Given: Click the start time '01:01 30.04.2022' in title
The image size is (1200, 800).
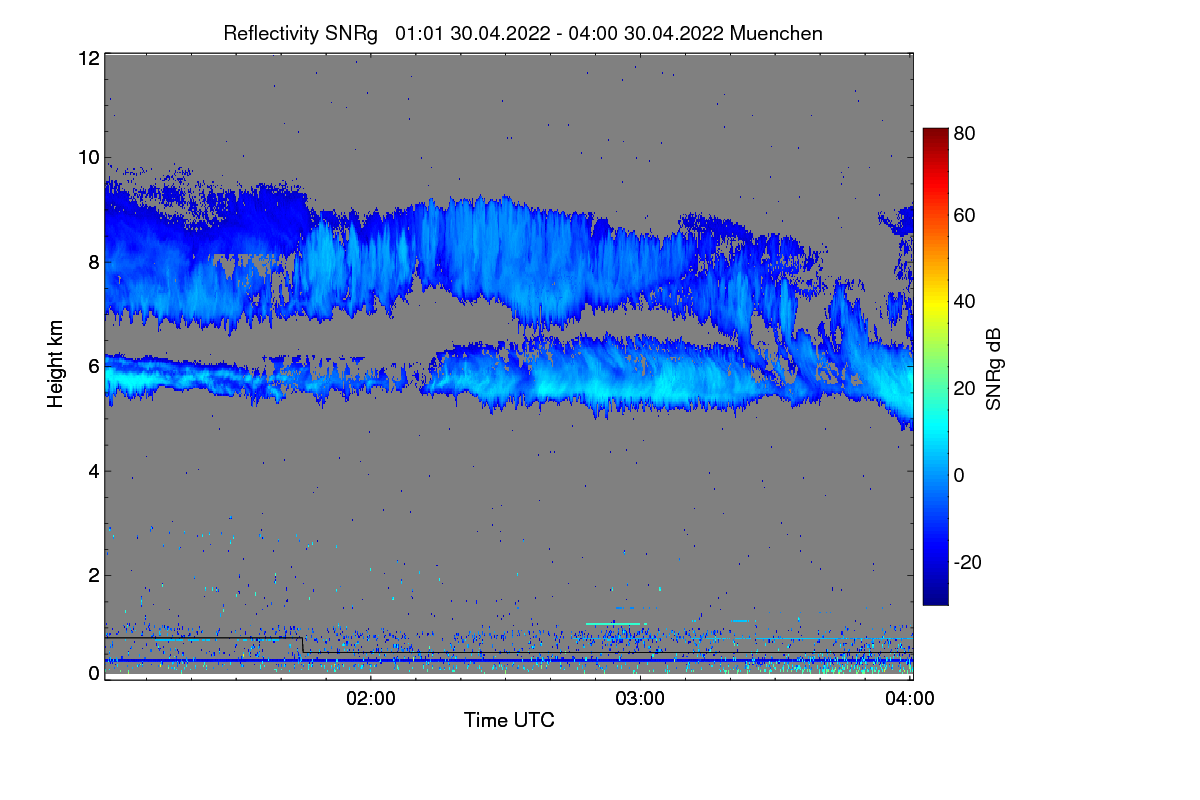Looking at the screenshot, I should [x=473, y=33].
